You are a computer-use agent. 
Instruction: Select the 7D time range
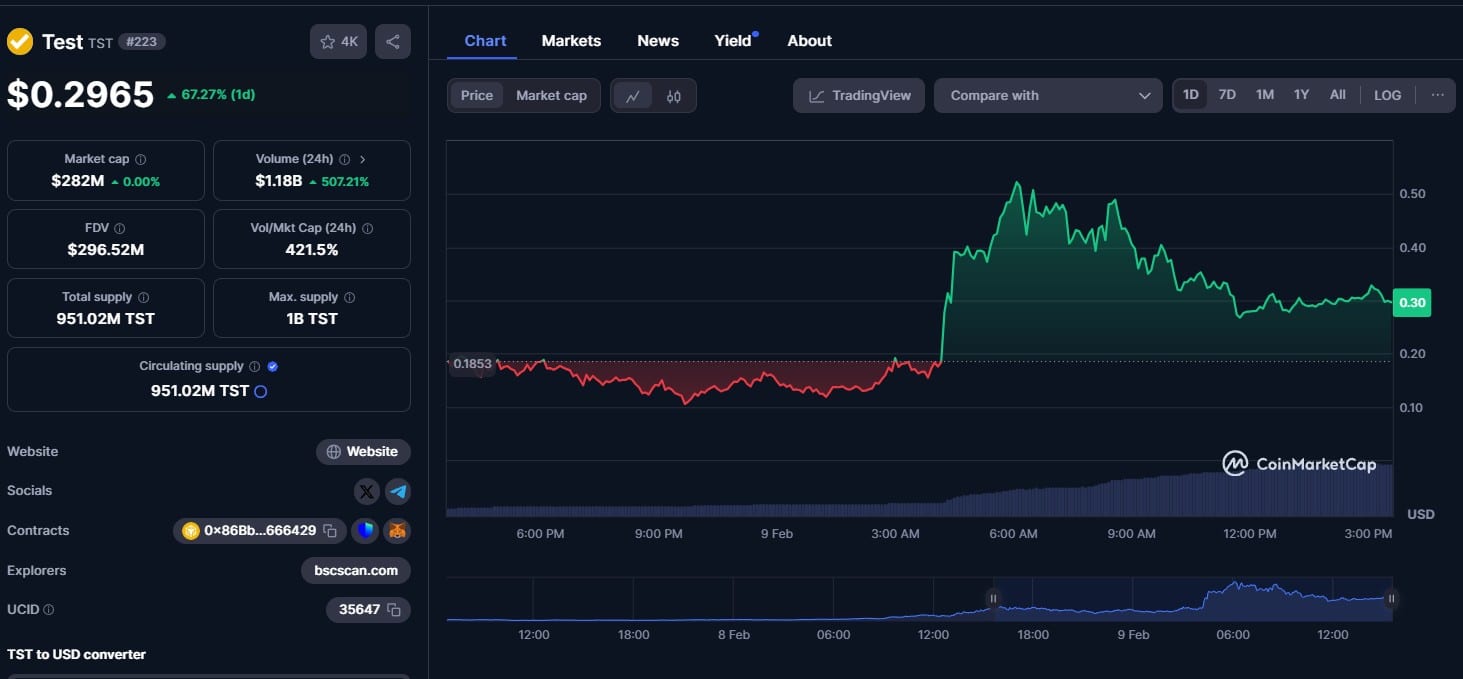[1227, 95]
